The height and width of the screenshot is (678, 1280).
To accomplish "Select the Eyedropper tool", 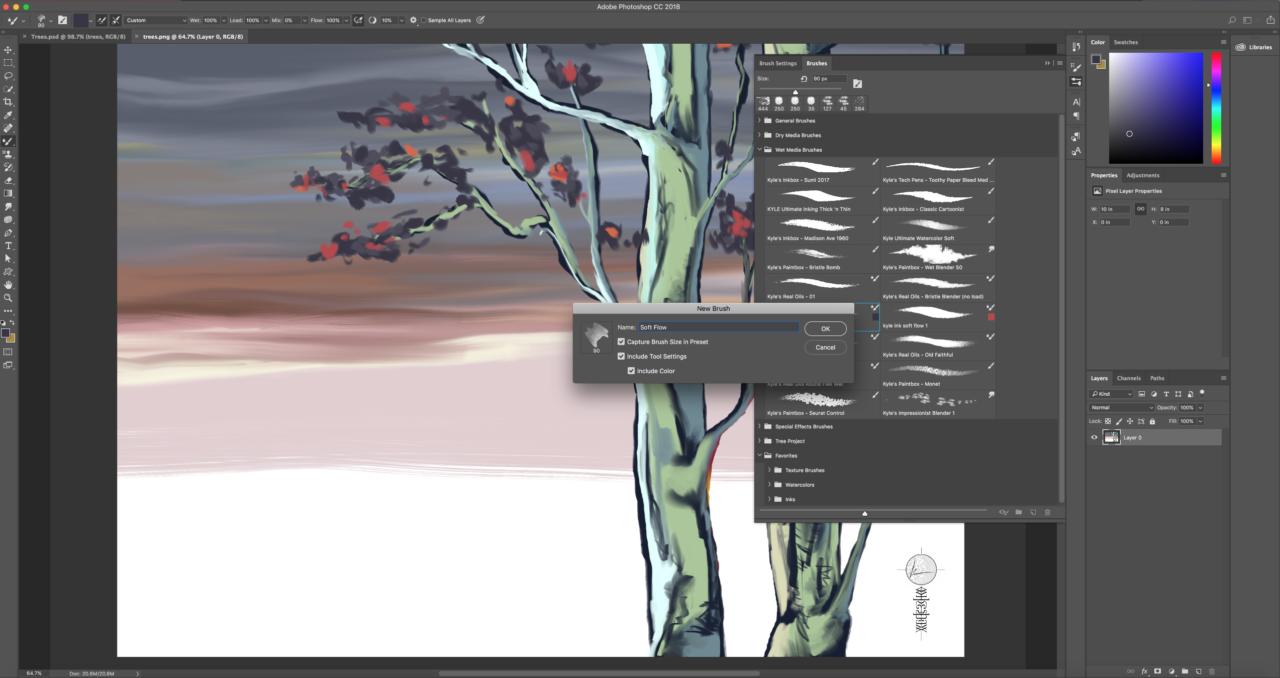I will pos(8,115).
